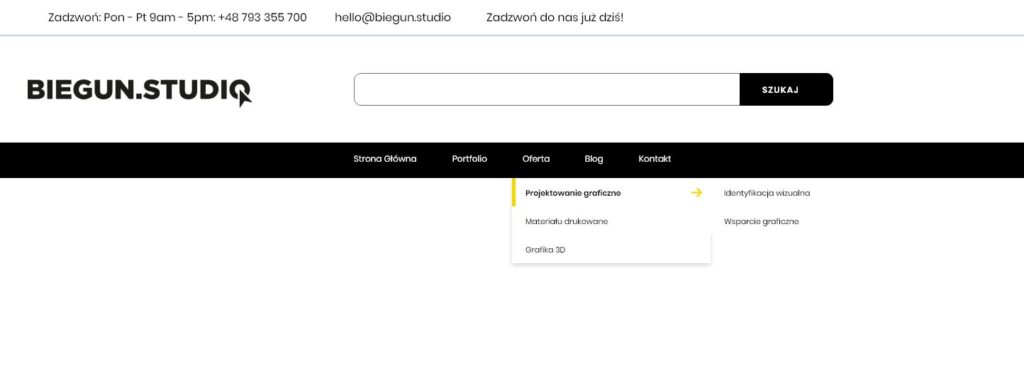Click the hello@biegun.studio email link
The image size is (1024, 383).
pos(392,18)
